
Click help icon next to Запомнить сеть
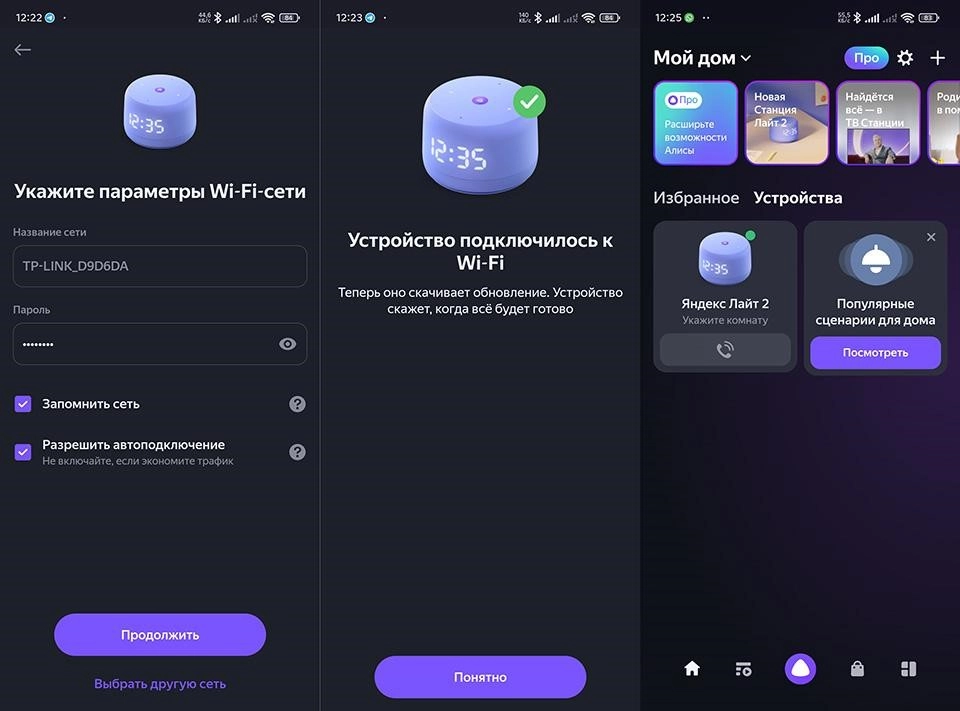[297, 404]
